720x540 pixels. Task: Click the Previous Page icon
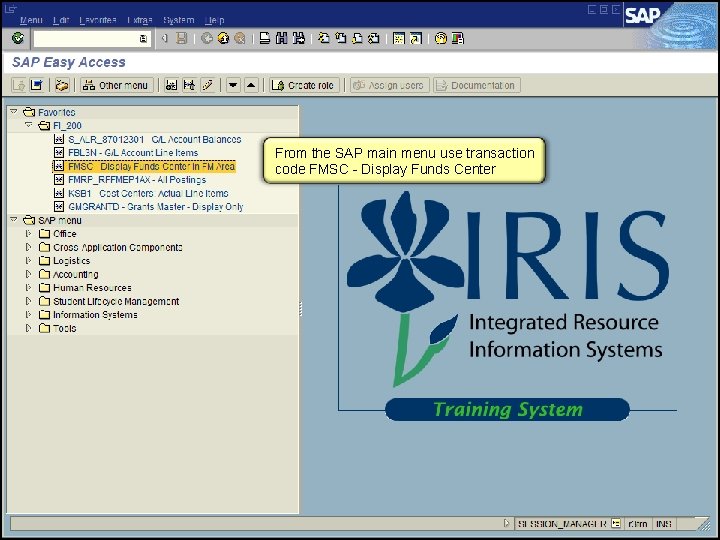pos(340,39)
